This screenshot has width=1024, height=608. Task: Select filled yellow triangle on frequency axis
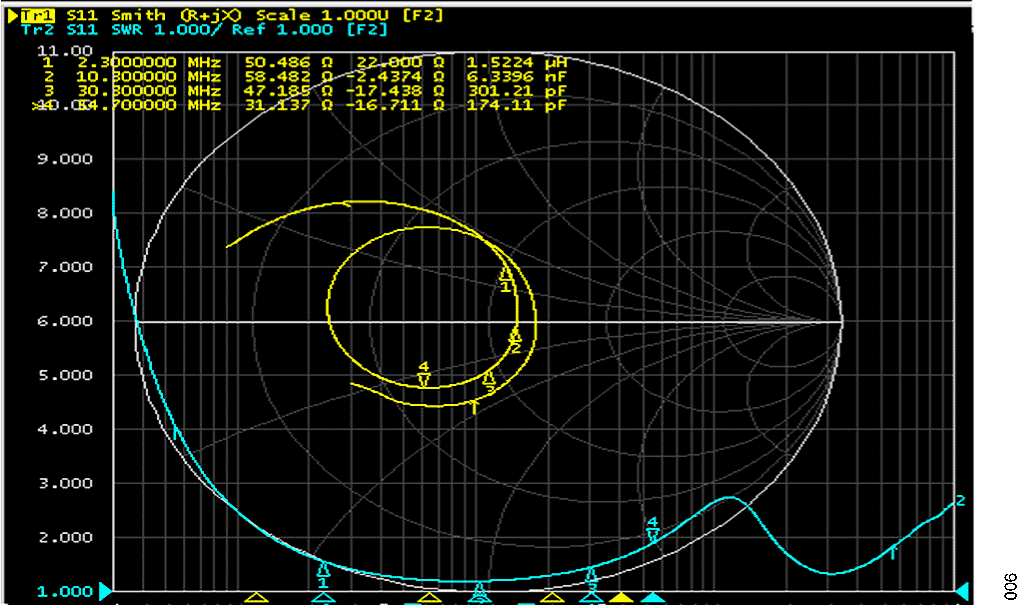pos(621,597)
